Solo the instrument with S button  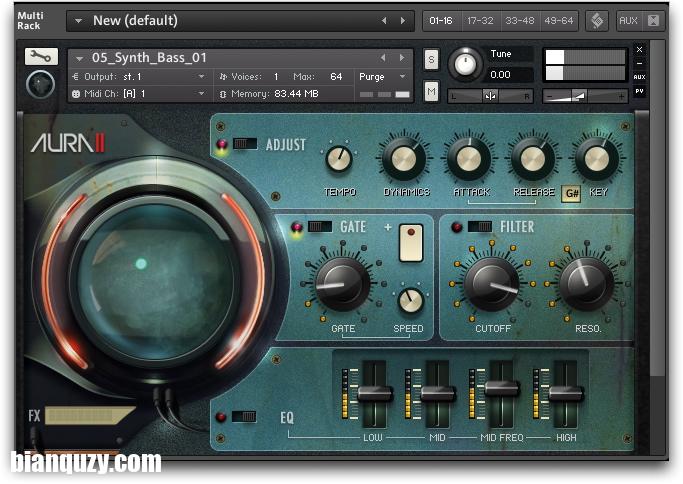tap(431, 59)
